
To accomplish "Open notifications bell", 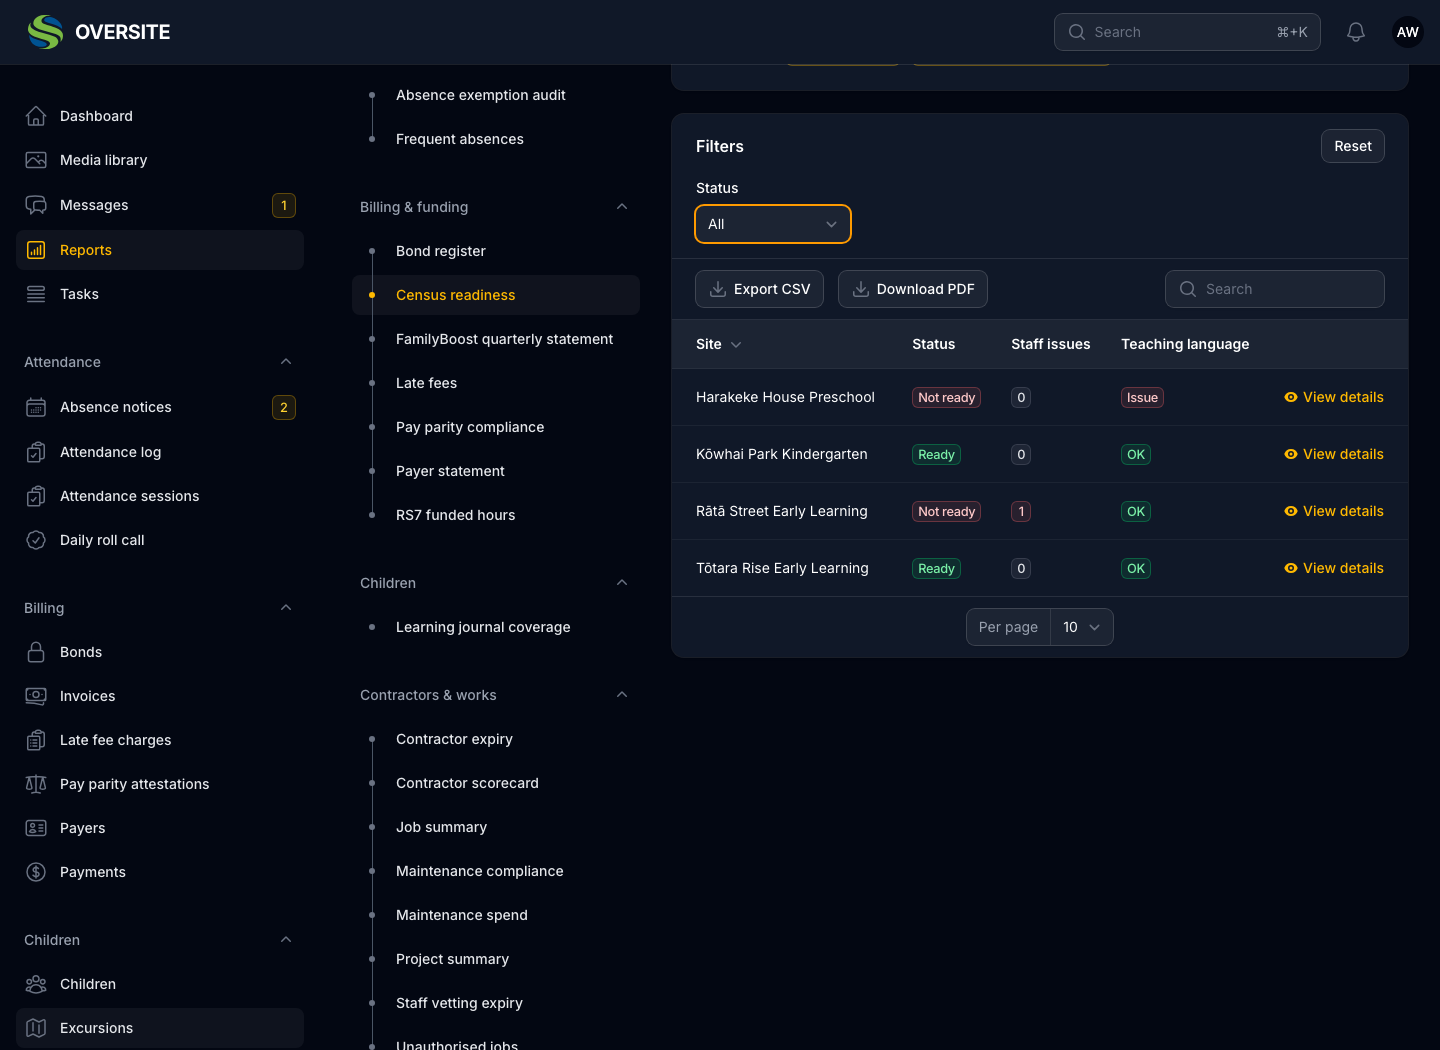I will 1356,32.
